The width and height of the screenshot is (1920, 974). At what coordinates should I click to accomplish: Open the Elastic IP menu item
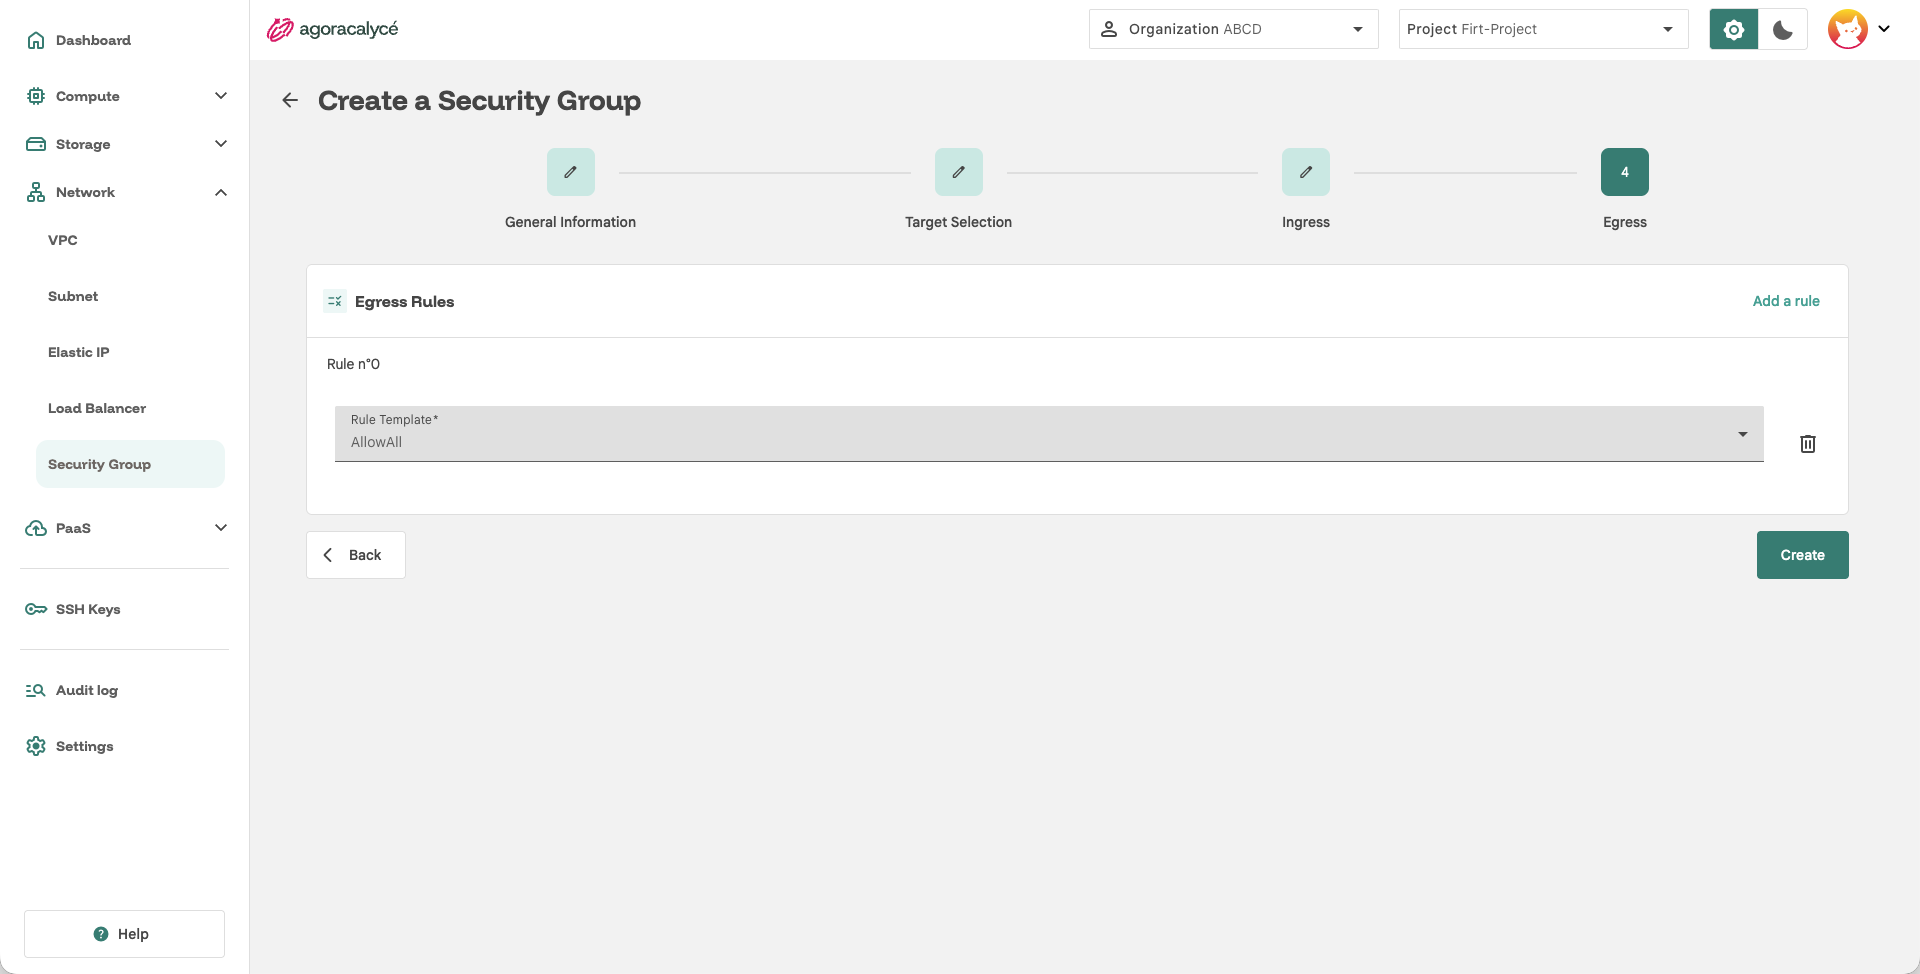click(79, 352)
